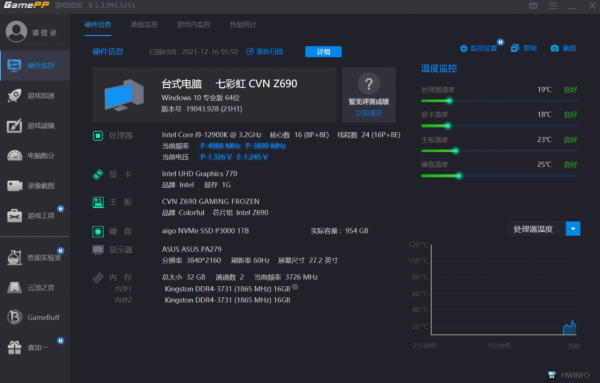Open 监控设置 monitoring settings
The width and height of the screenshot is (600, 383).
click(478, 48)
